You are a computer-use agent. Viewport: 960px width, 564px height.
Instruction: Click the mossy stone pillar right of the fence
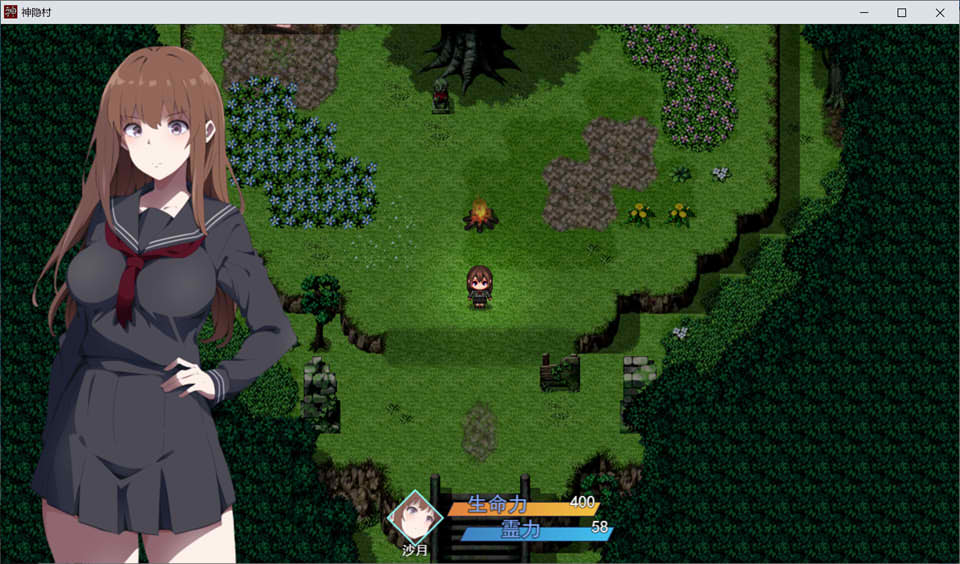638,385
